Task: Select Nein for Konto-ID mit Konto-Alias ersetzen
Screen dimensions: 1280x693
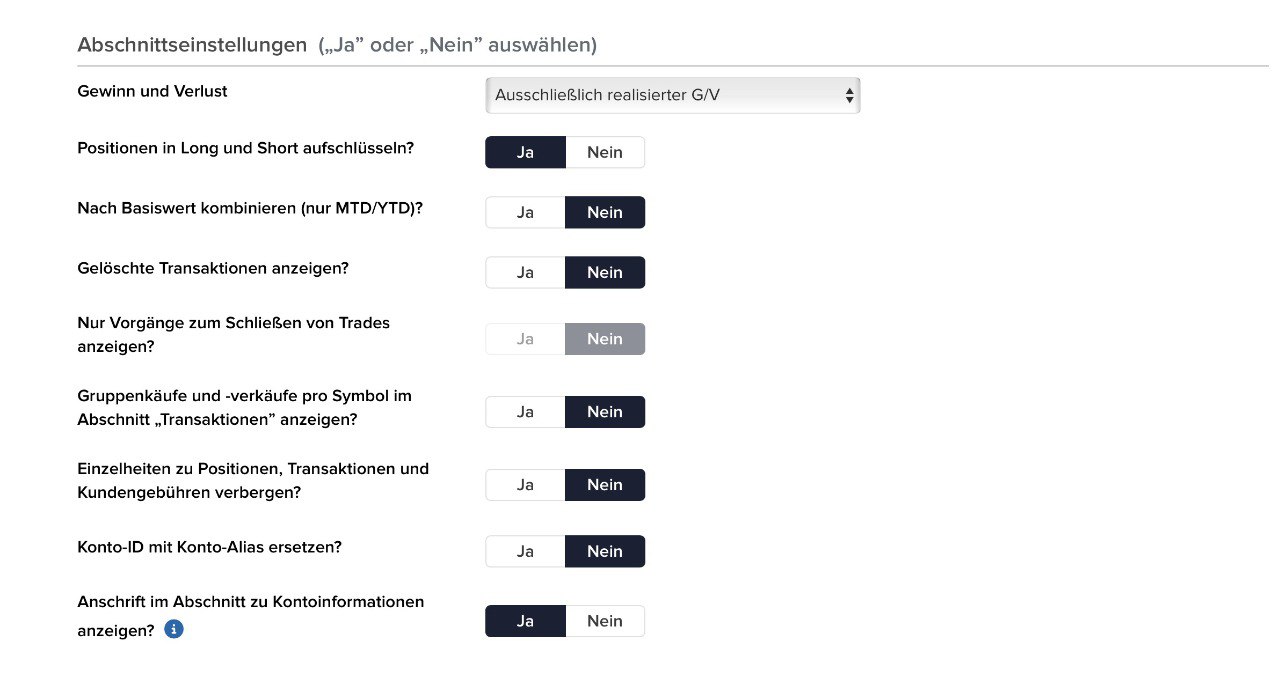Action: pos(605,551)
